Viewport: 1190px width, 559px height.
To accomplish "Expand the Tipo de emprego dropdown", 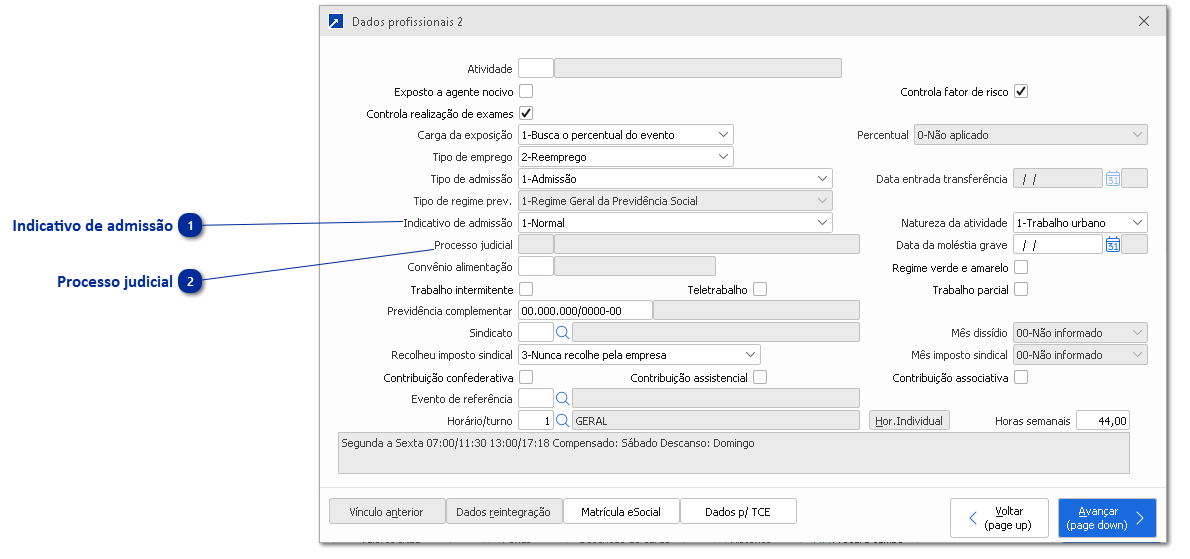I will (723, 157).
